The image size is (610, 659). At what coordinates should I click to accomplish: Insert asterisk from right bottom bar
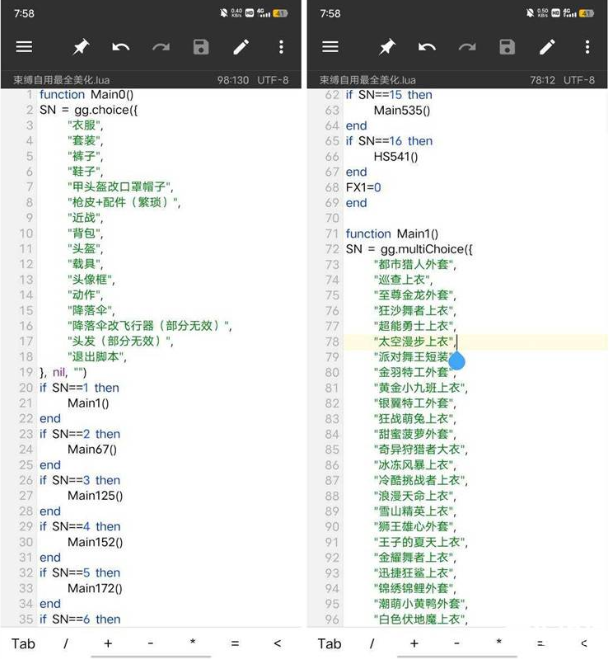[x=499, y=643]
